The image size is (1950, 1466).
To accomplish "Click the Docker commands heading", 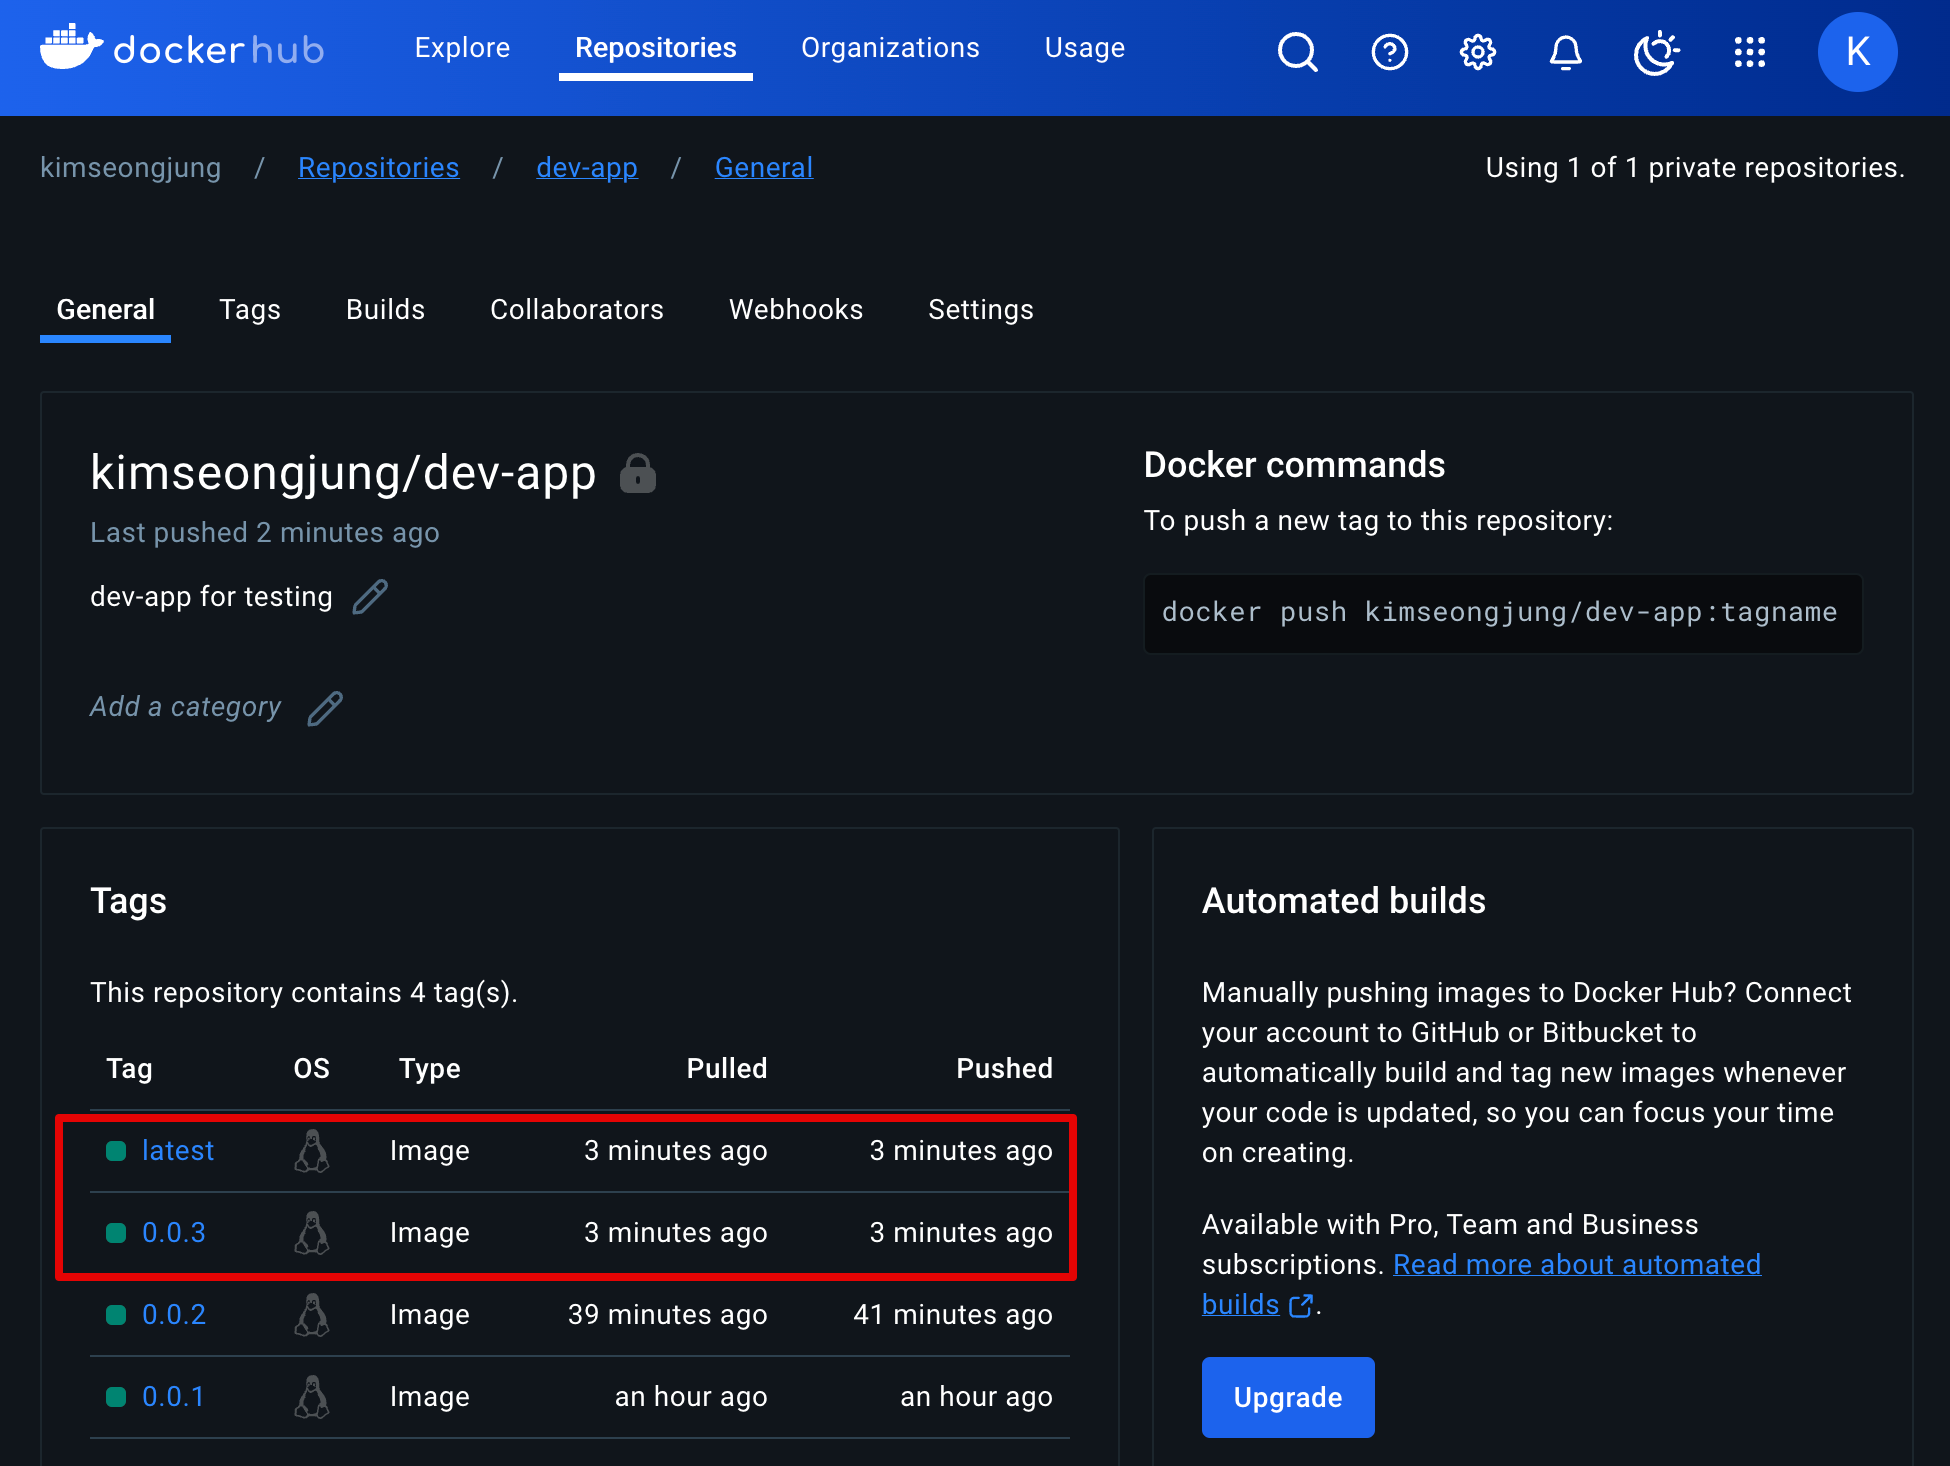I will tap(1295, 466).
